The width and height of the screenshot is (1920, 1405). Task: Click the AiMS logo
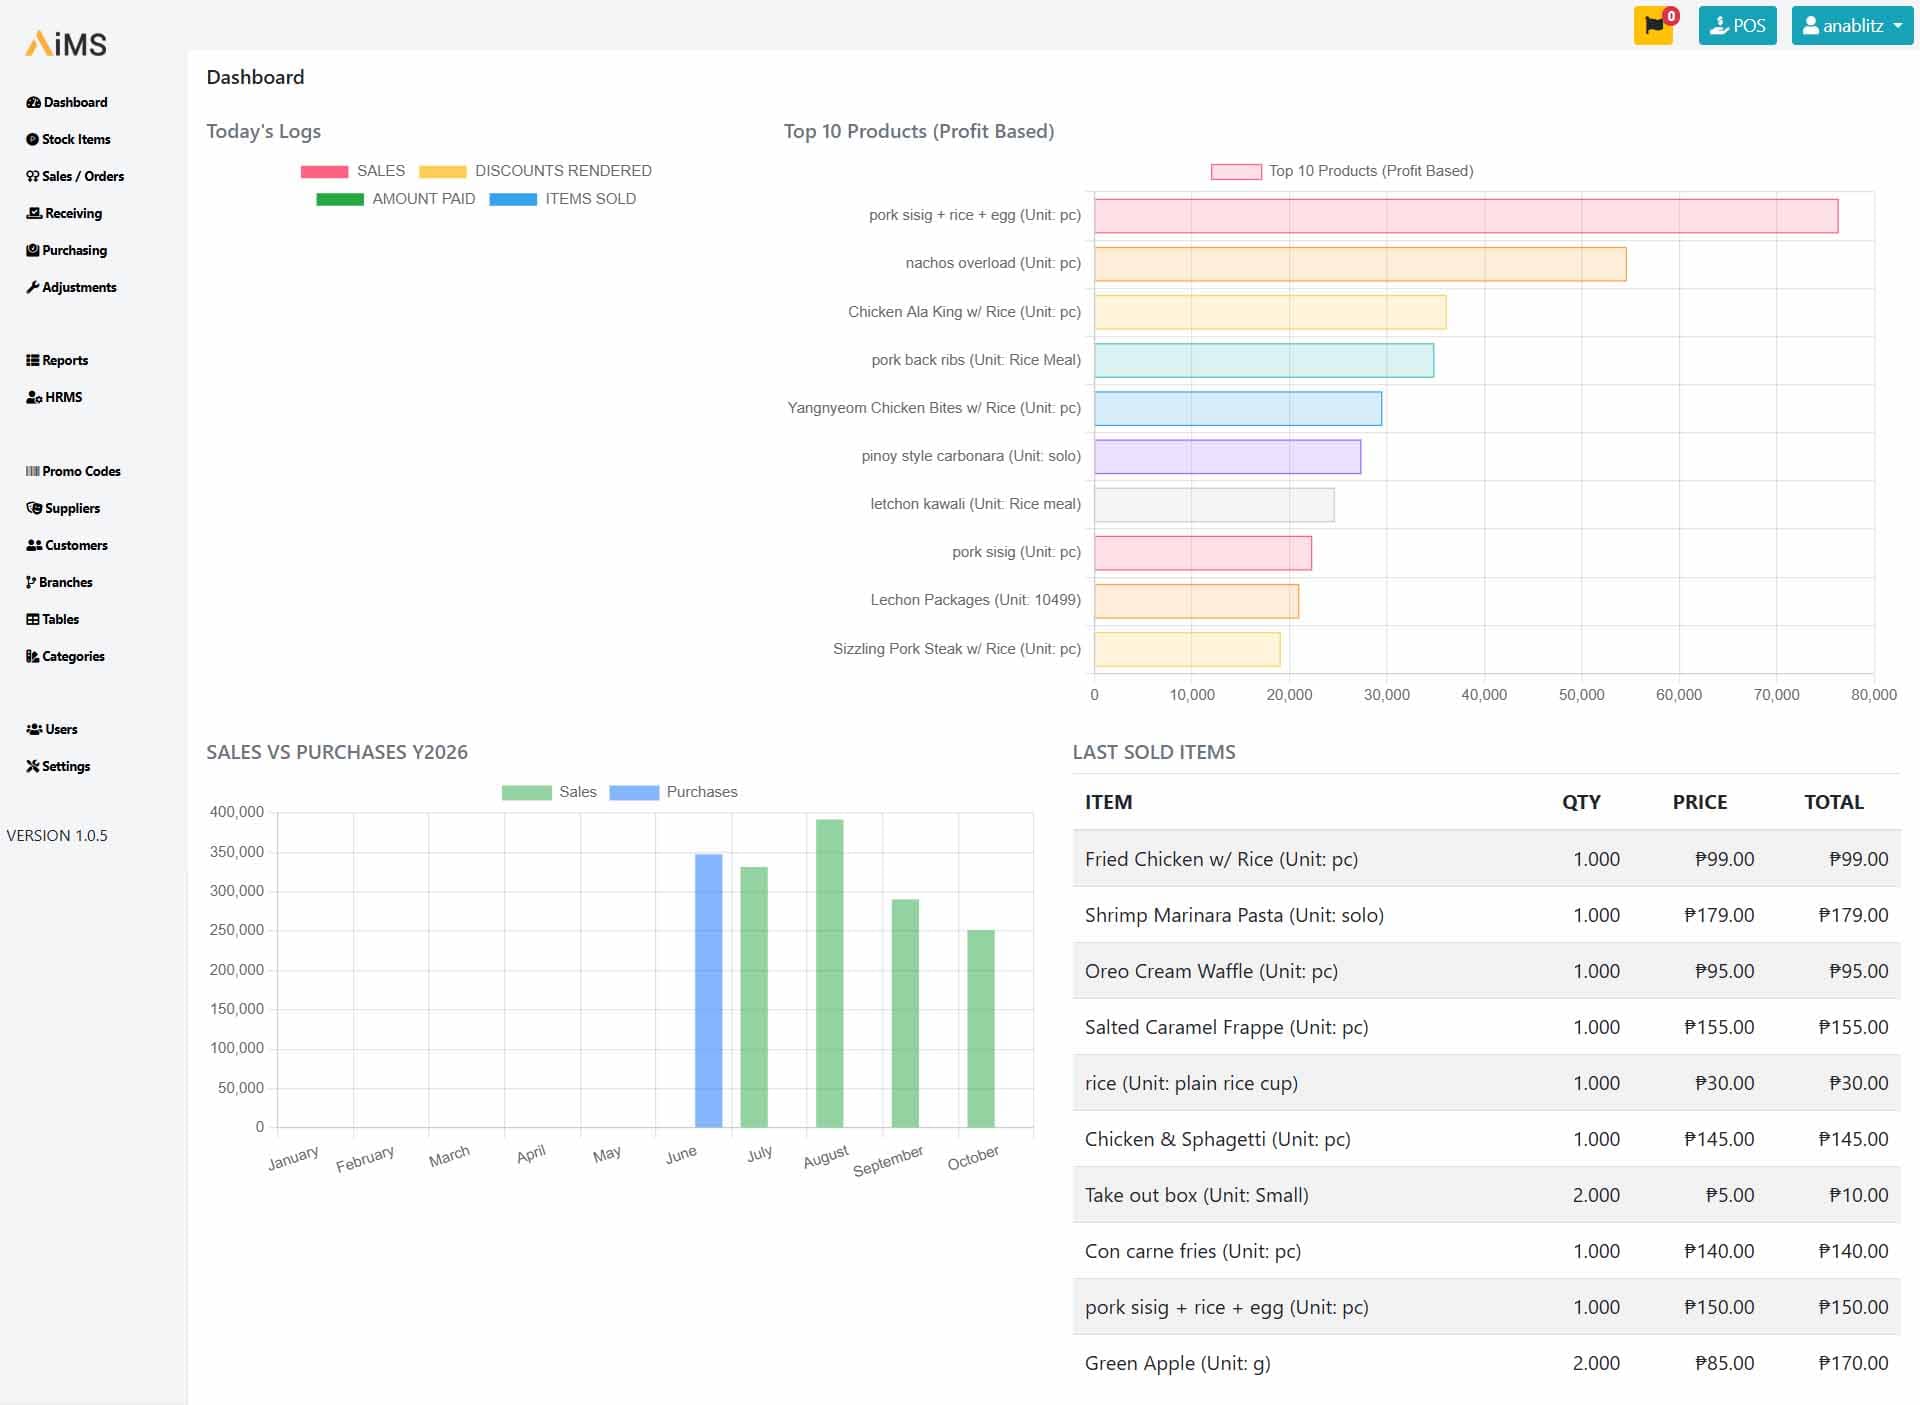pyautogui.click(x=66, y=43)
